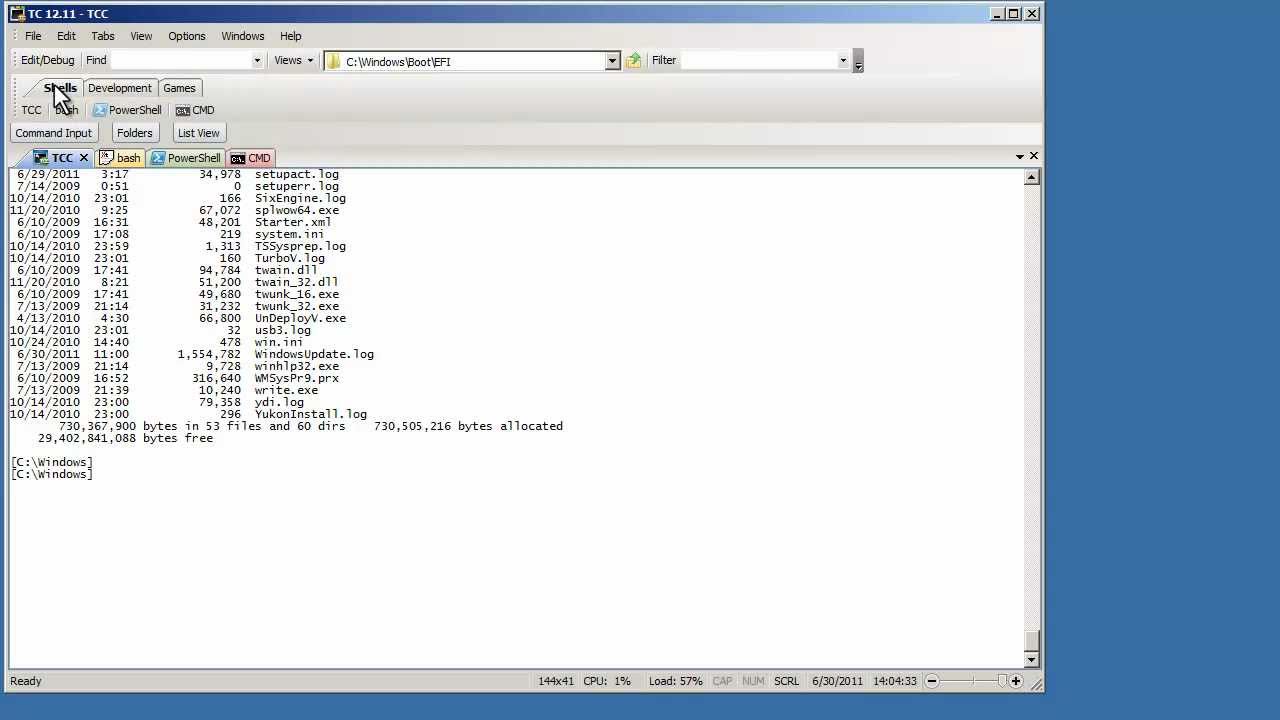Close the active tab window via X
1280x720 pixels.
1034,156
